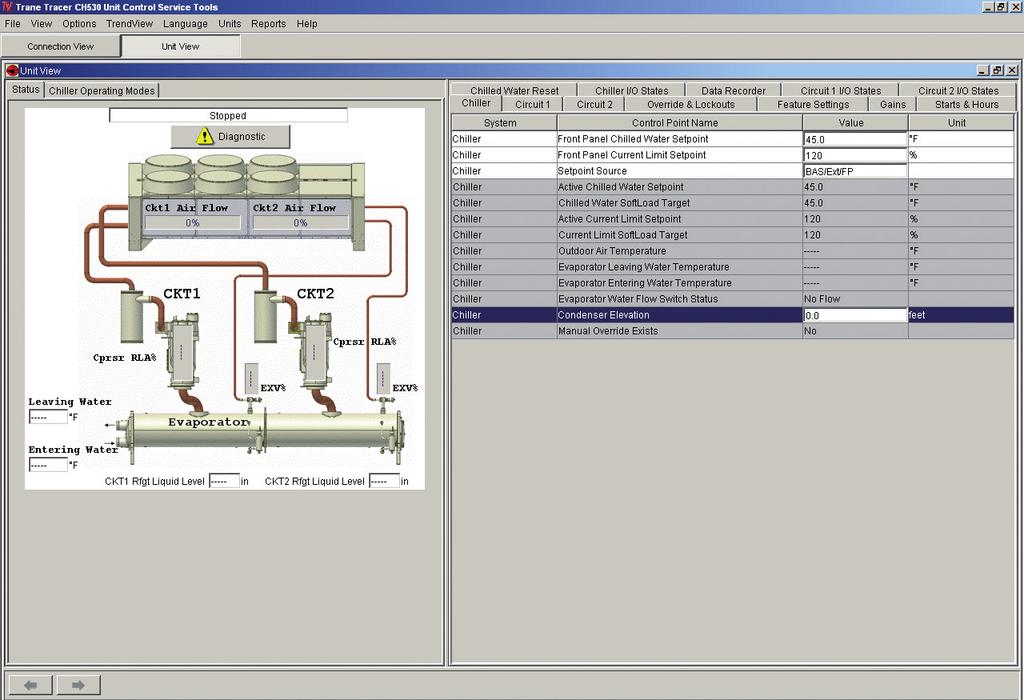The image size is (1024, 700).
Task: Select the Manual Override Exists row
Action: coord(732,331)
